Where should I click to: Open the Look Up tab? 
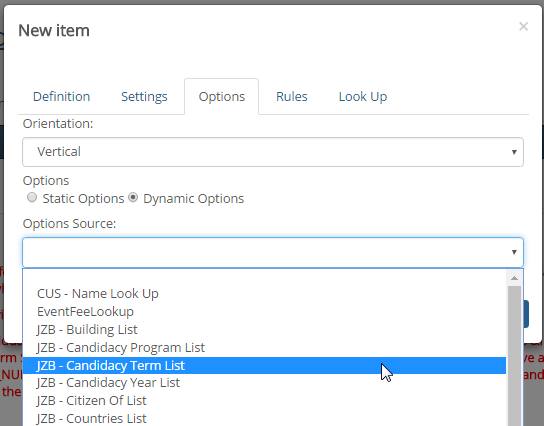coord(363,96)
